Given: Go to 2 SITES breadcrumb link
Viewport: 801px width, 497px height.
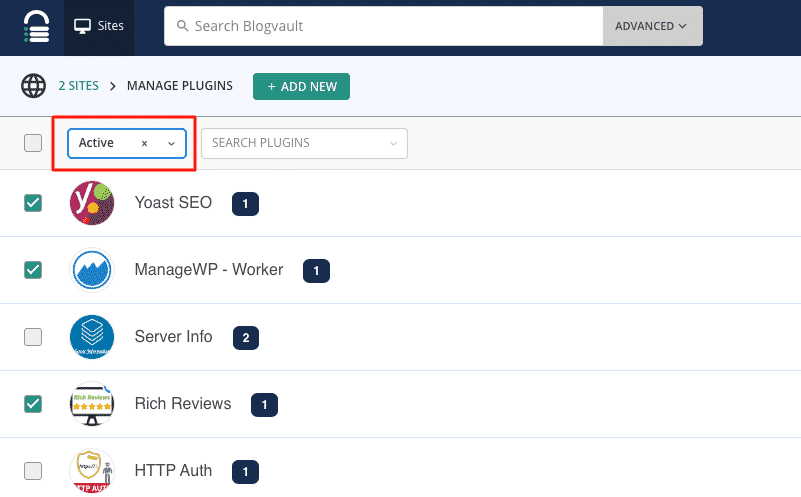Looking at the screenshot, I should point(79,86).
